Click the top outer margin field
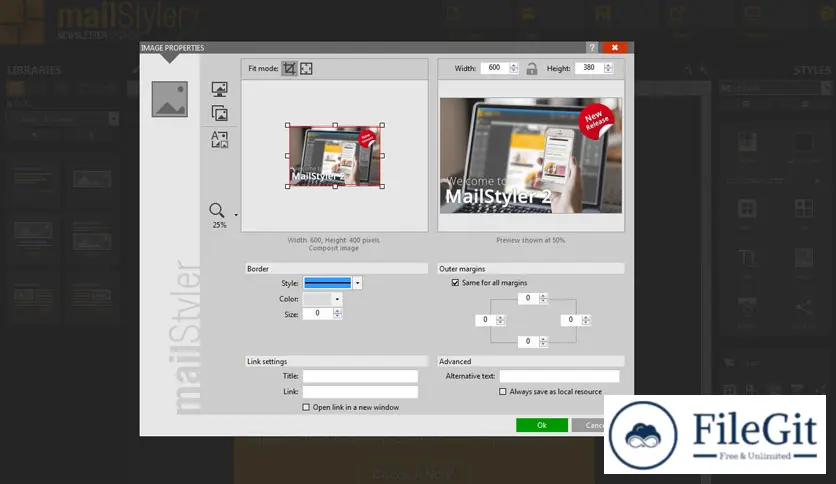This screenshot has height=484, width=836. (x=528, y=299)
